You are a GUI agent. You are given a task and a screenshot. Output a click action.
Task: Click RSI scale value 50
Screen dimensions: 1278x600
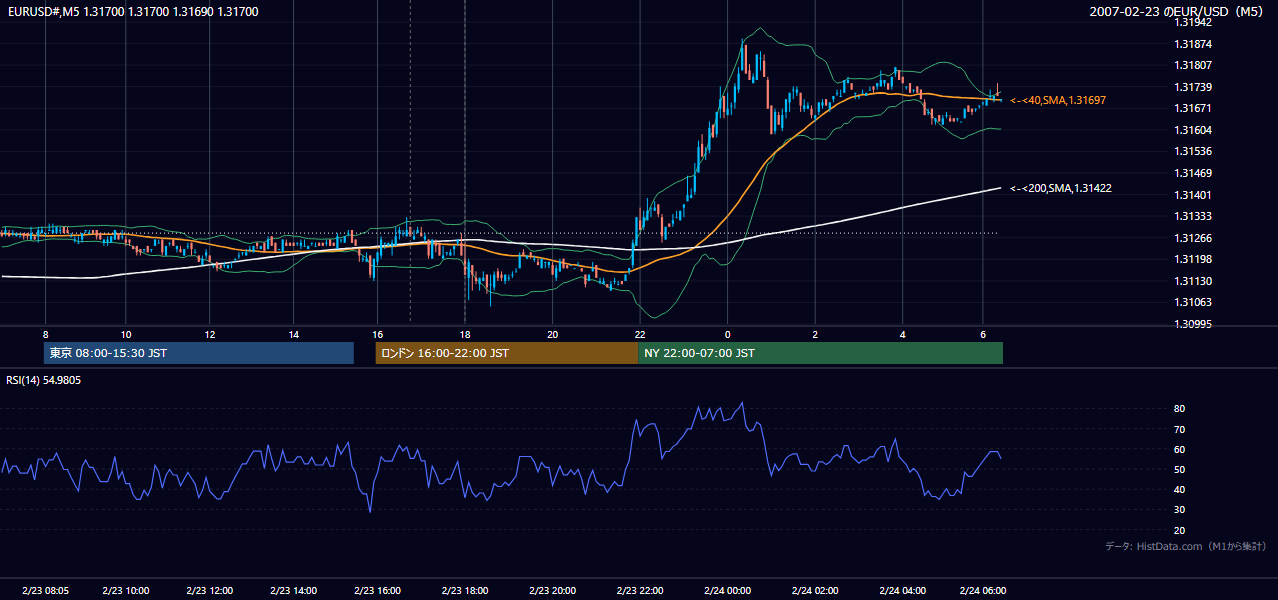coord(1179,469)
